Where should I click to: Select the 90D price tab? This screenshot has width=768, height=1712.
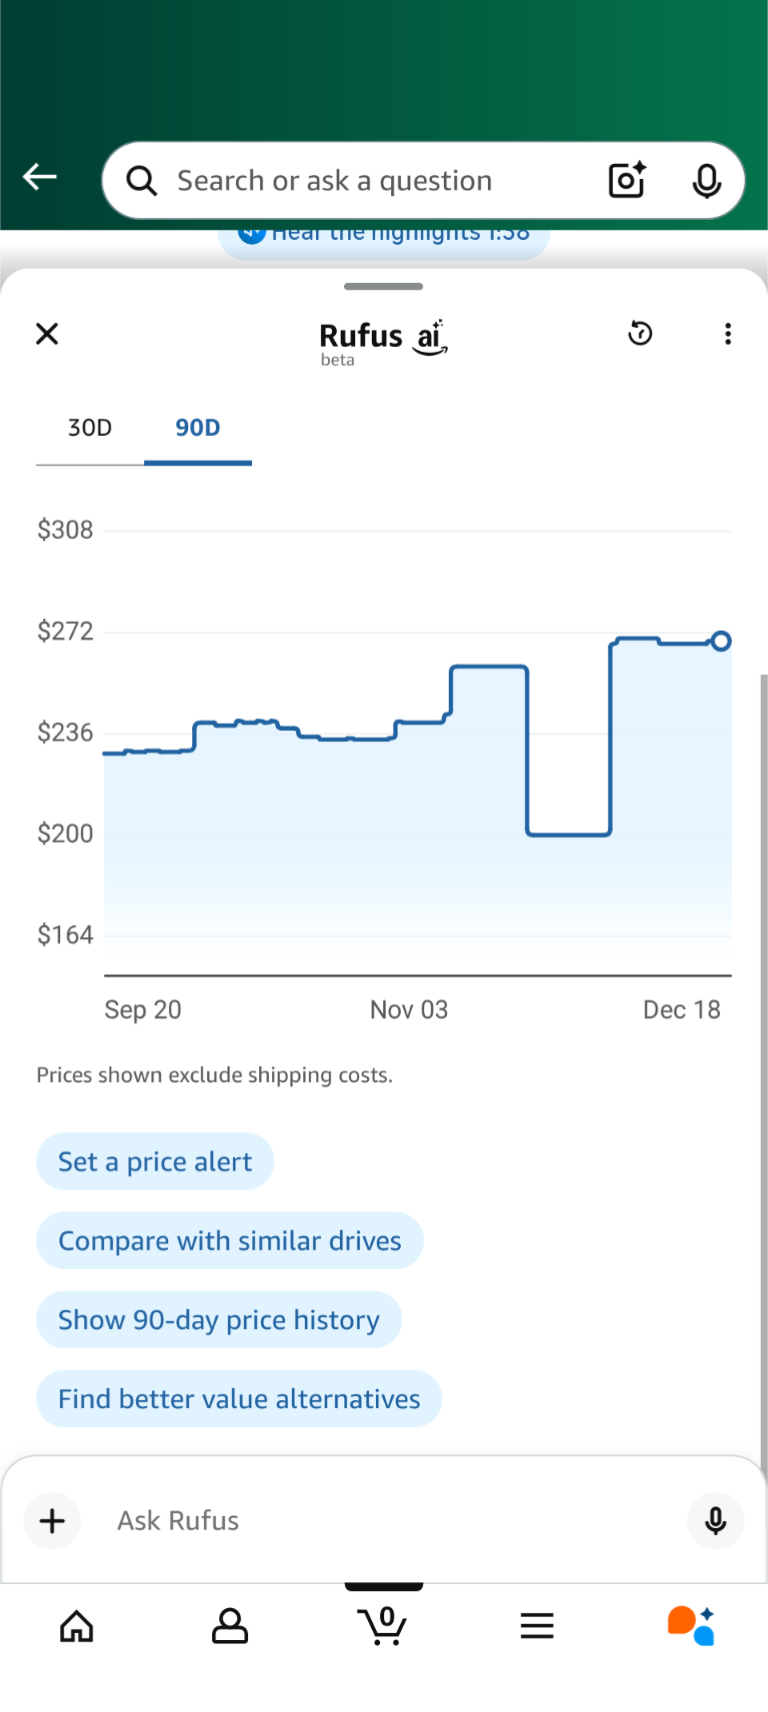click(x=198, y=428)
